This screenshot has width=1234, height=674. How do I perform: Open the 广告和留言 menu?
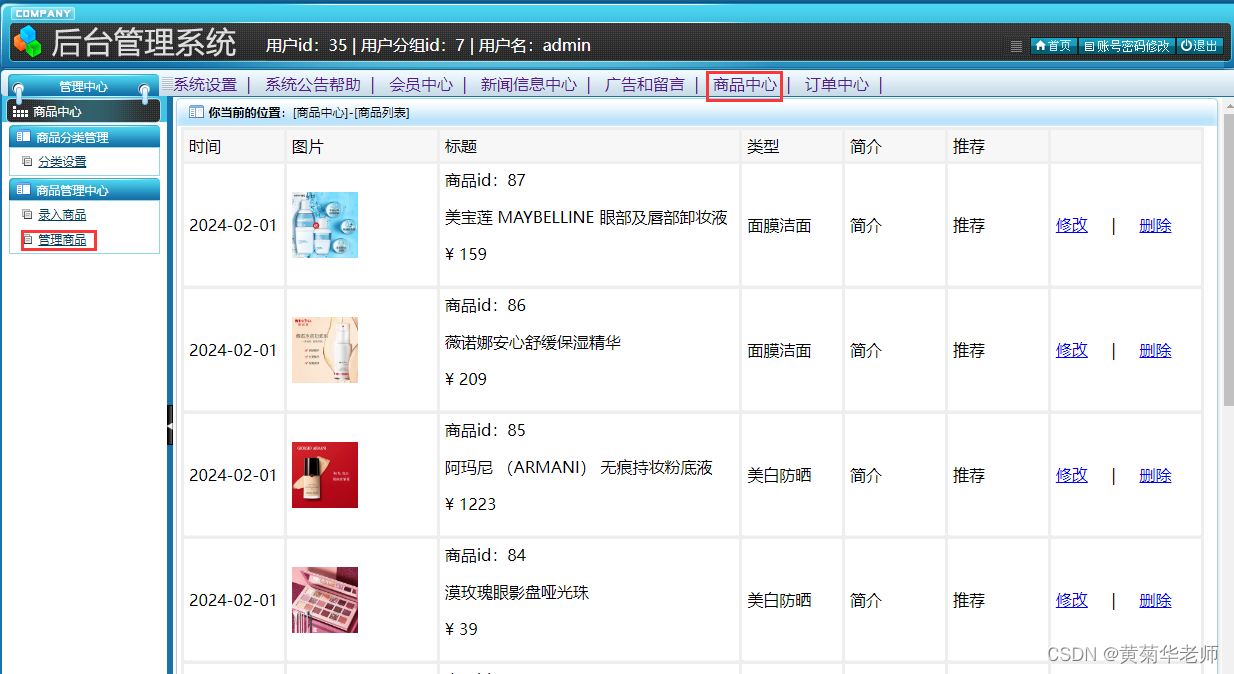click(x=645, y=85)
